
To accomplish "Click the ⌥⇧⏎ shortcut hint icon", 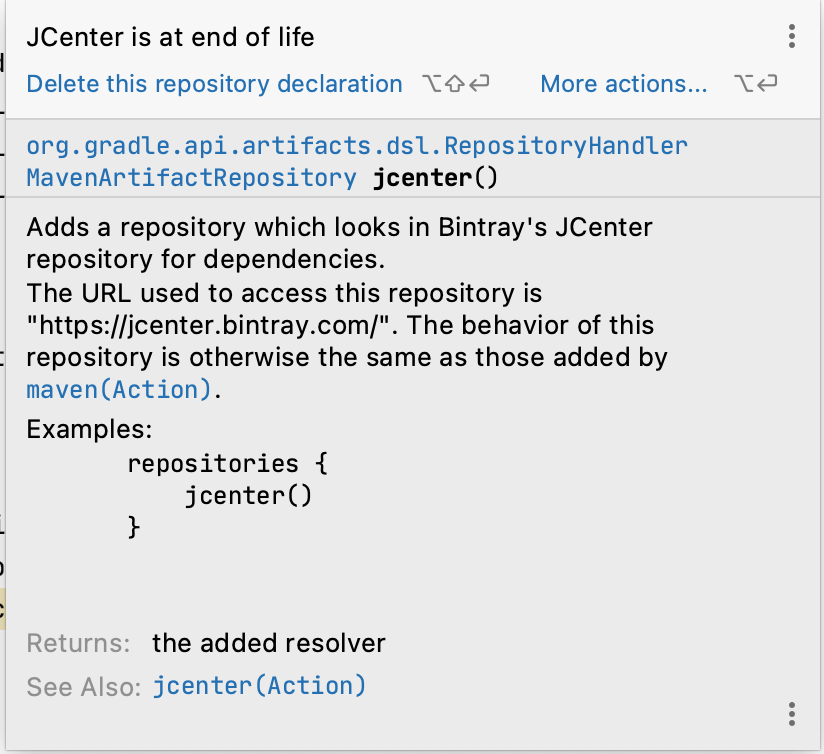I will [x=455, y=85].
